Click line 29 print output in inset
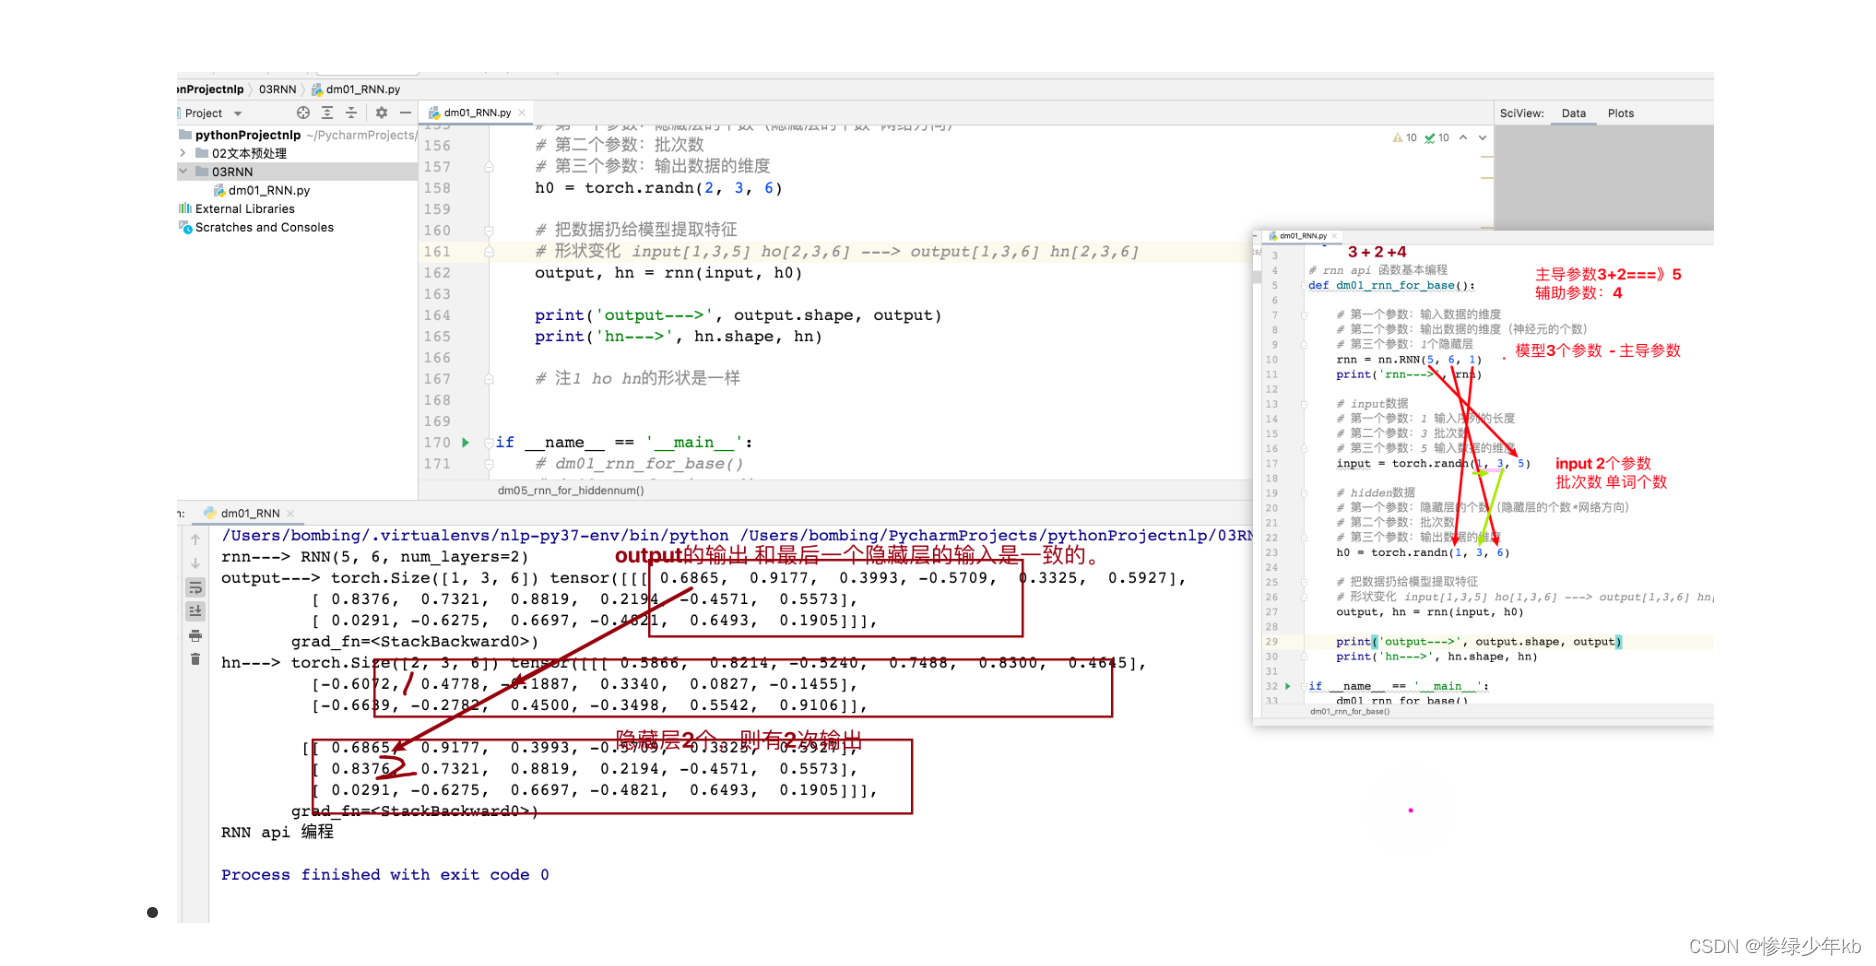This screenshot has width=1876, height=966. [1478, 642]
